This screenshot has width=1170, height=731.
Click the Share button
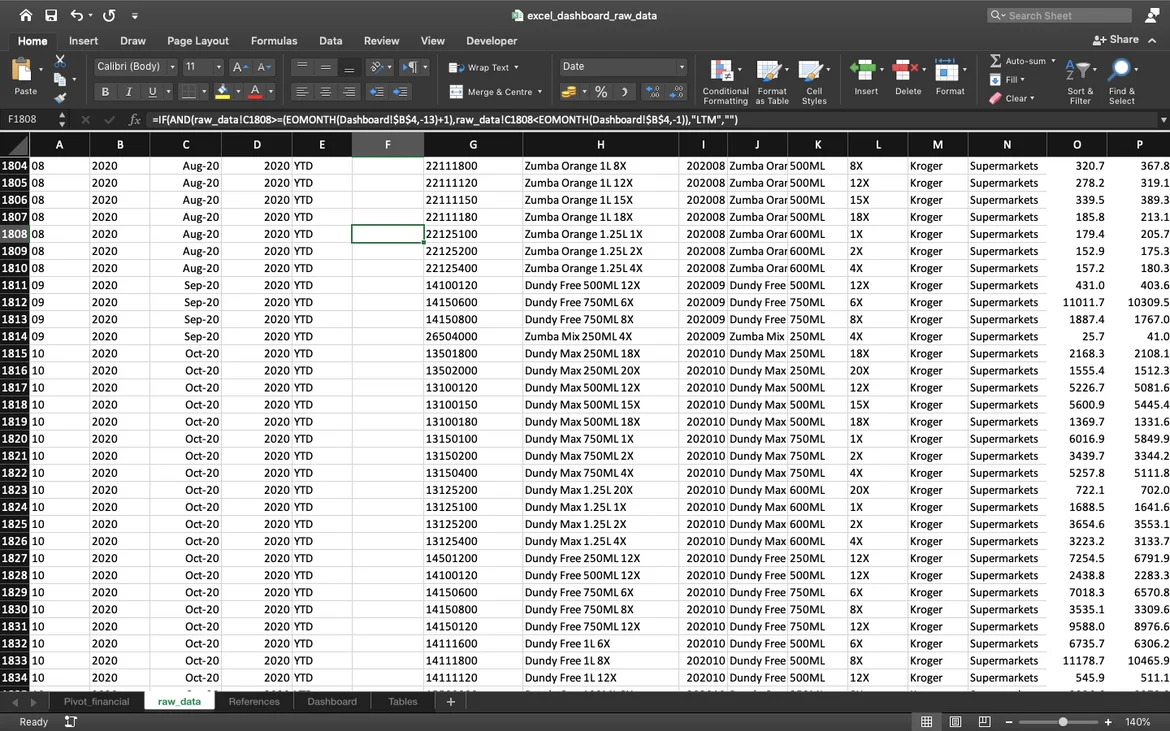[x=1116, y=40]
